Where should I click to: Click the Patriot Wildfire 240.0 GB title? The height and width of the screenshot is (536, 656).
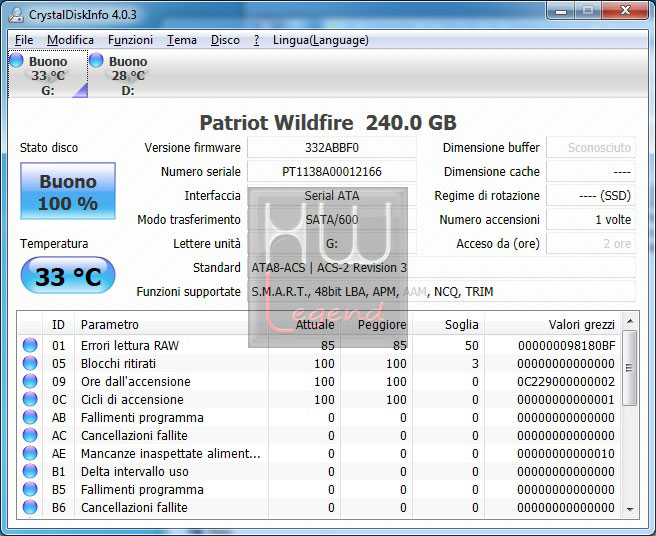(x=328, y=123)
